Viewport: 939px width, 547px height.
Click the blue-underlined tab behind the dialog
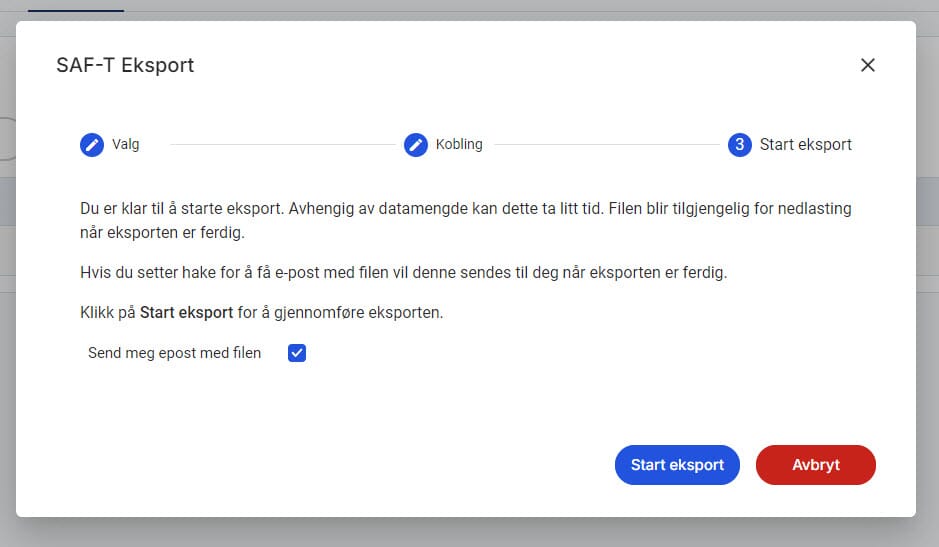pos(75,8)
